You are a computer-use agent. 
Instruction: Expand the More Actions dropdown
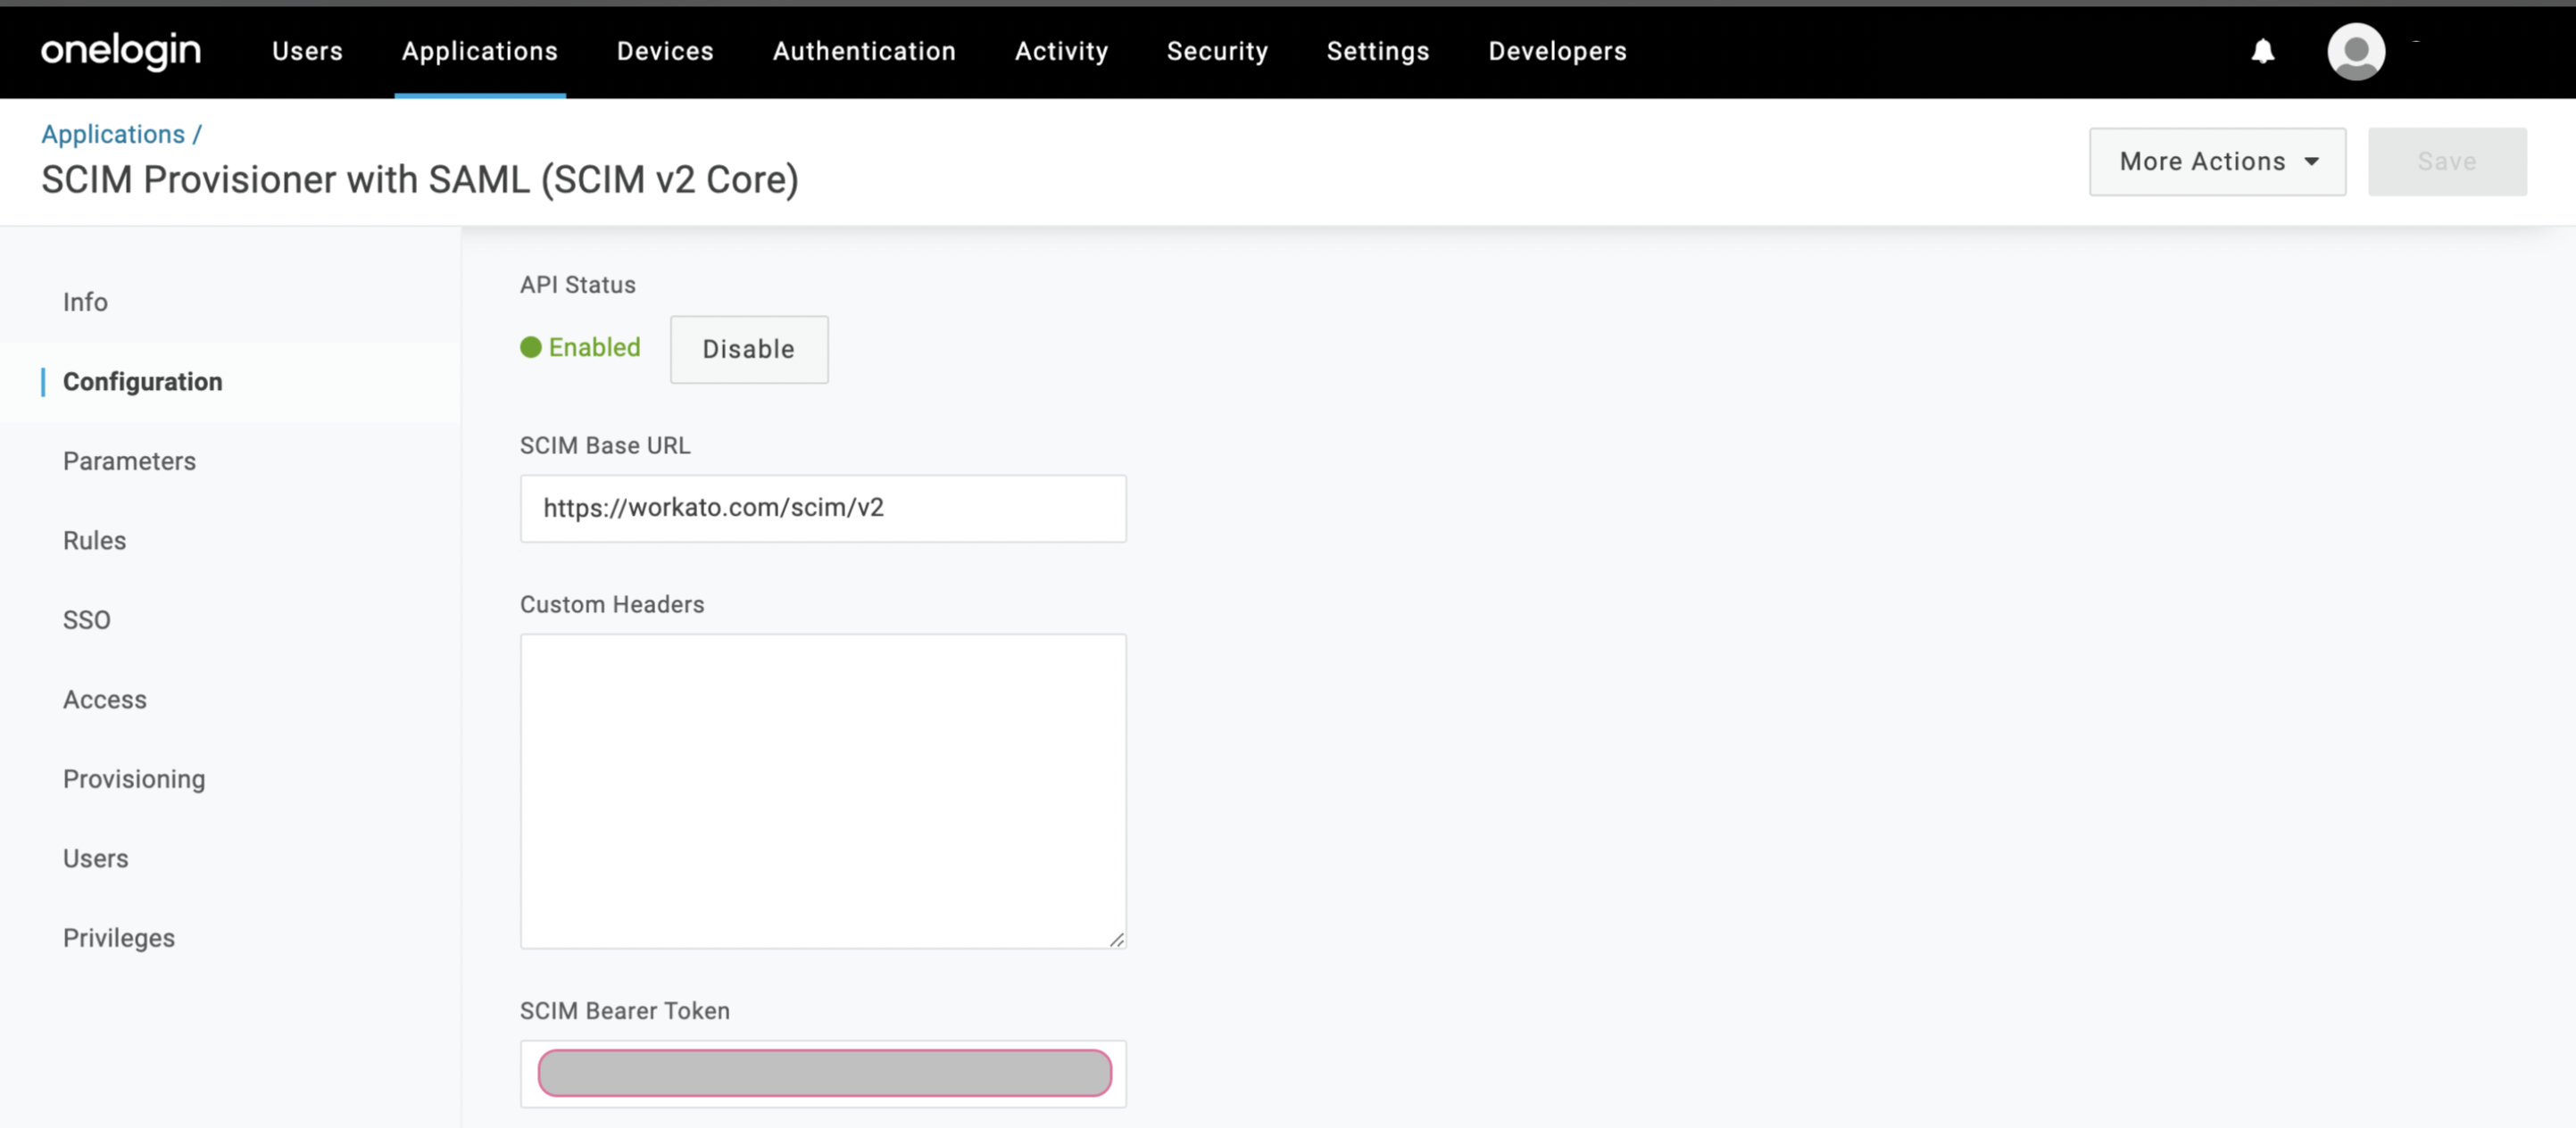(2216, 161)
